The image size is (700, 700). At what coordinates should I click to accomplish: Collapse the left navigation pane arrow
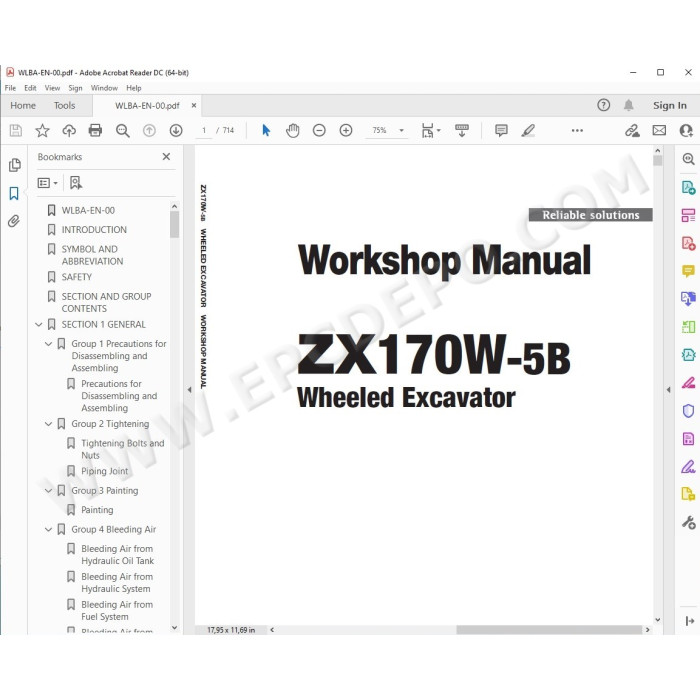point(189,390)
